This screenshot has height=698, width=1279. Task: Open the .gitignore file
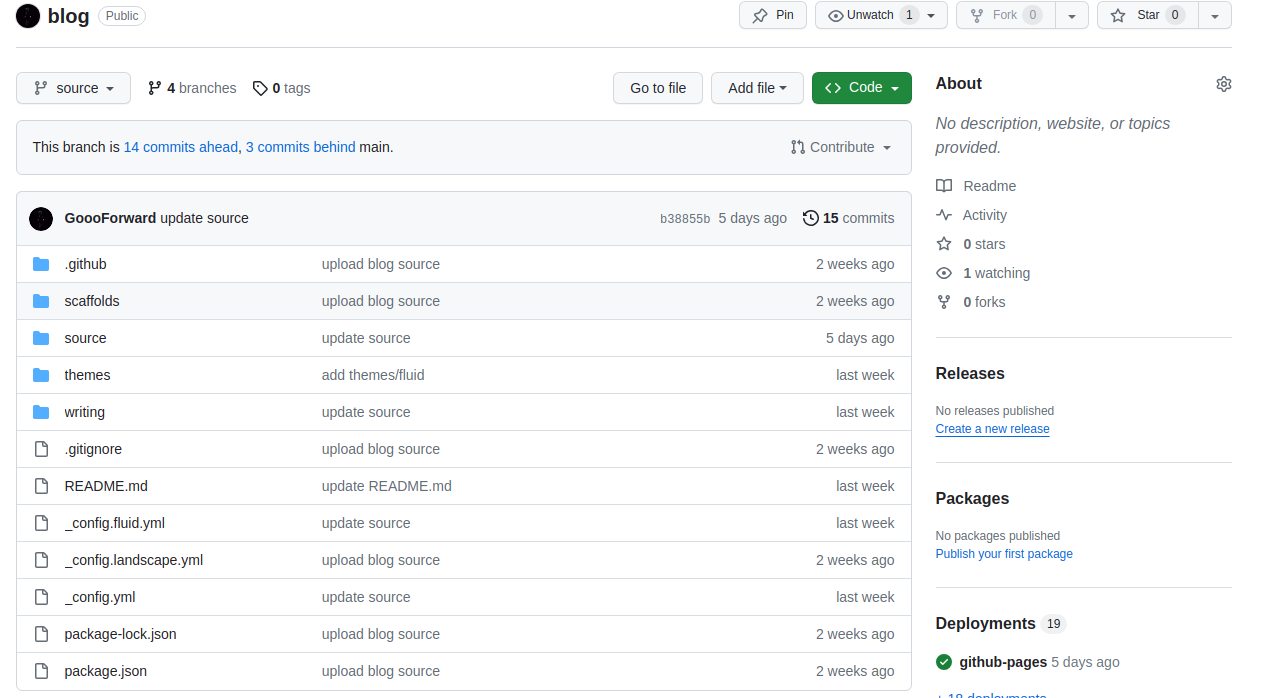click(93, 449)
